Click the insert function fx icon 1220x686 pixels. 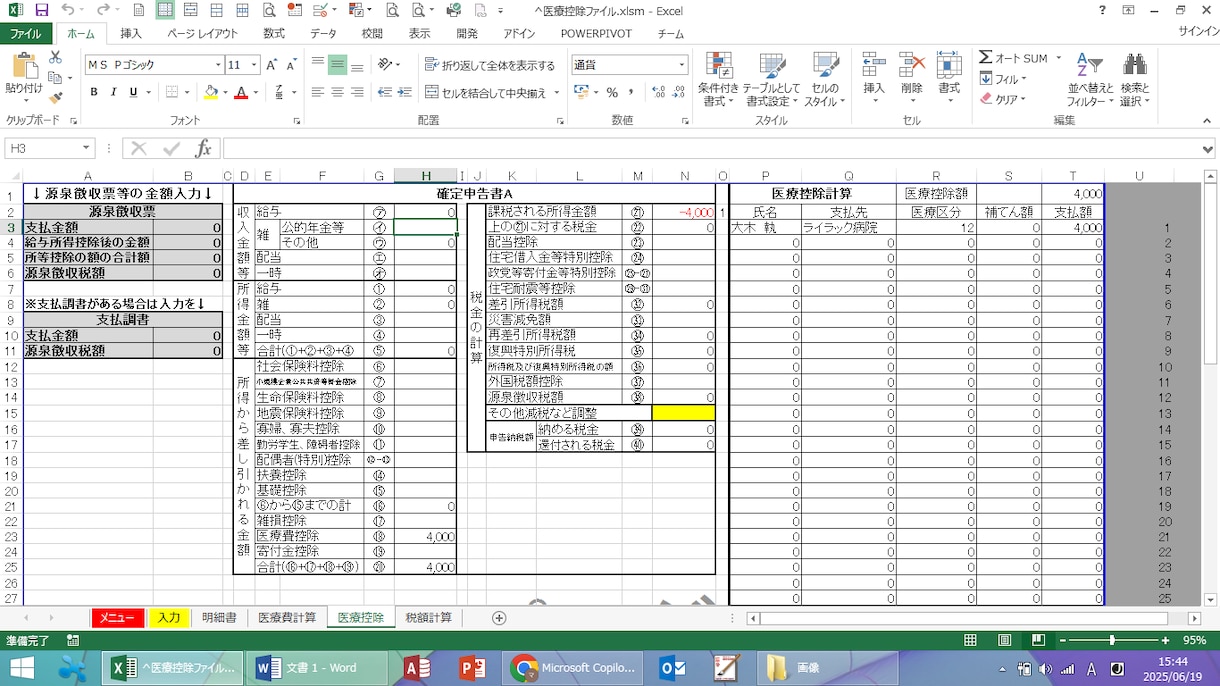click(204, 149)
